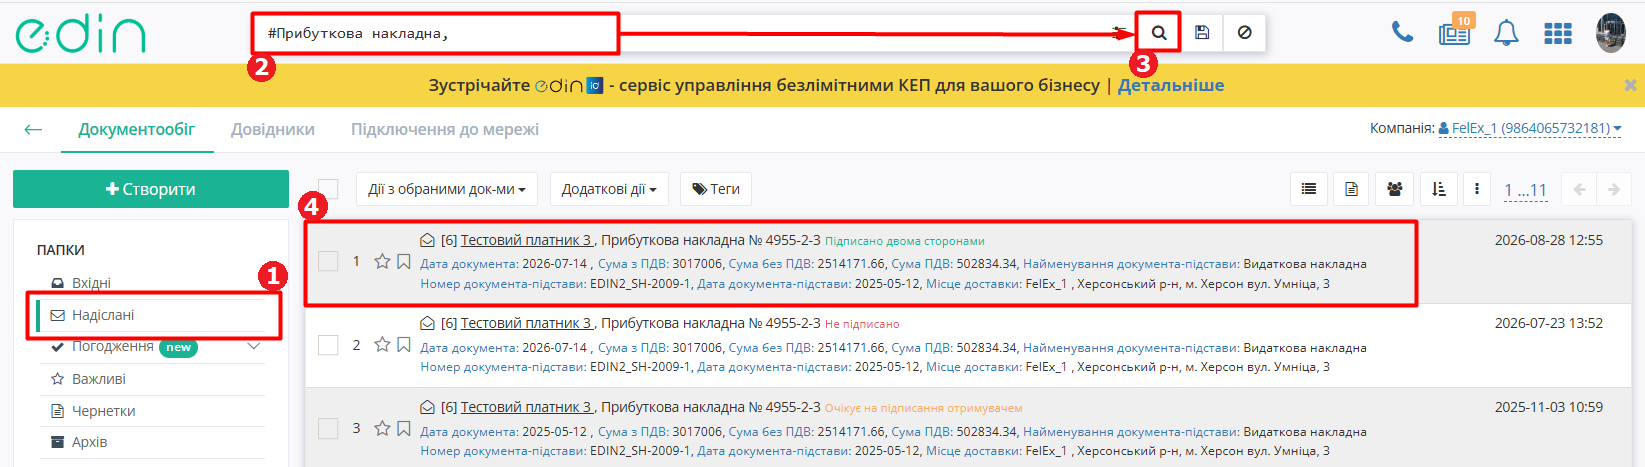Save the current search filter
The height and width of the screenshot is (467, 1645).
click(x=1202, y=32)
